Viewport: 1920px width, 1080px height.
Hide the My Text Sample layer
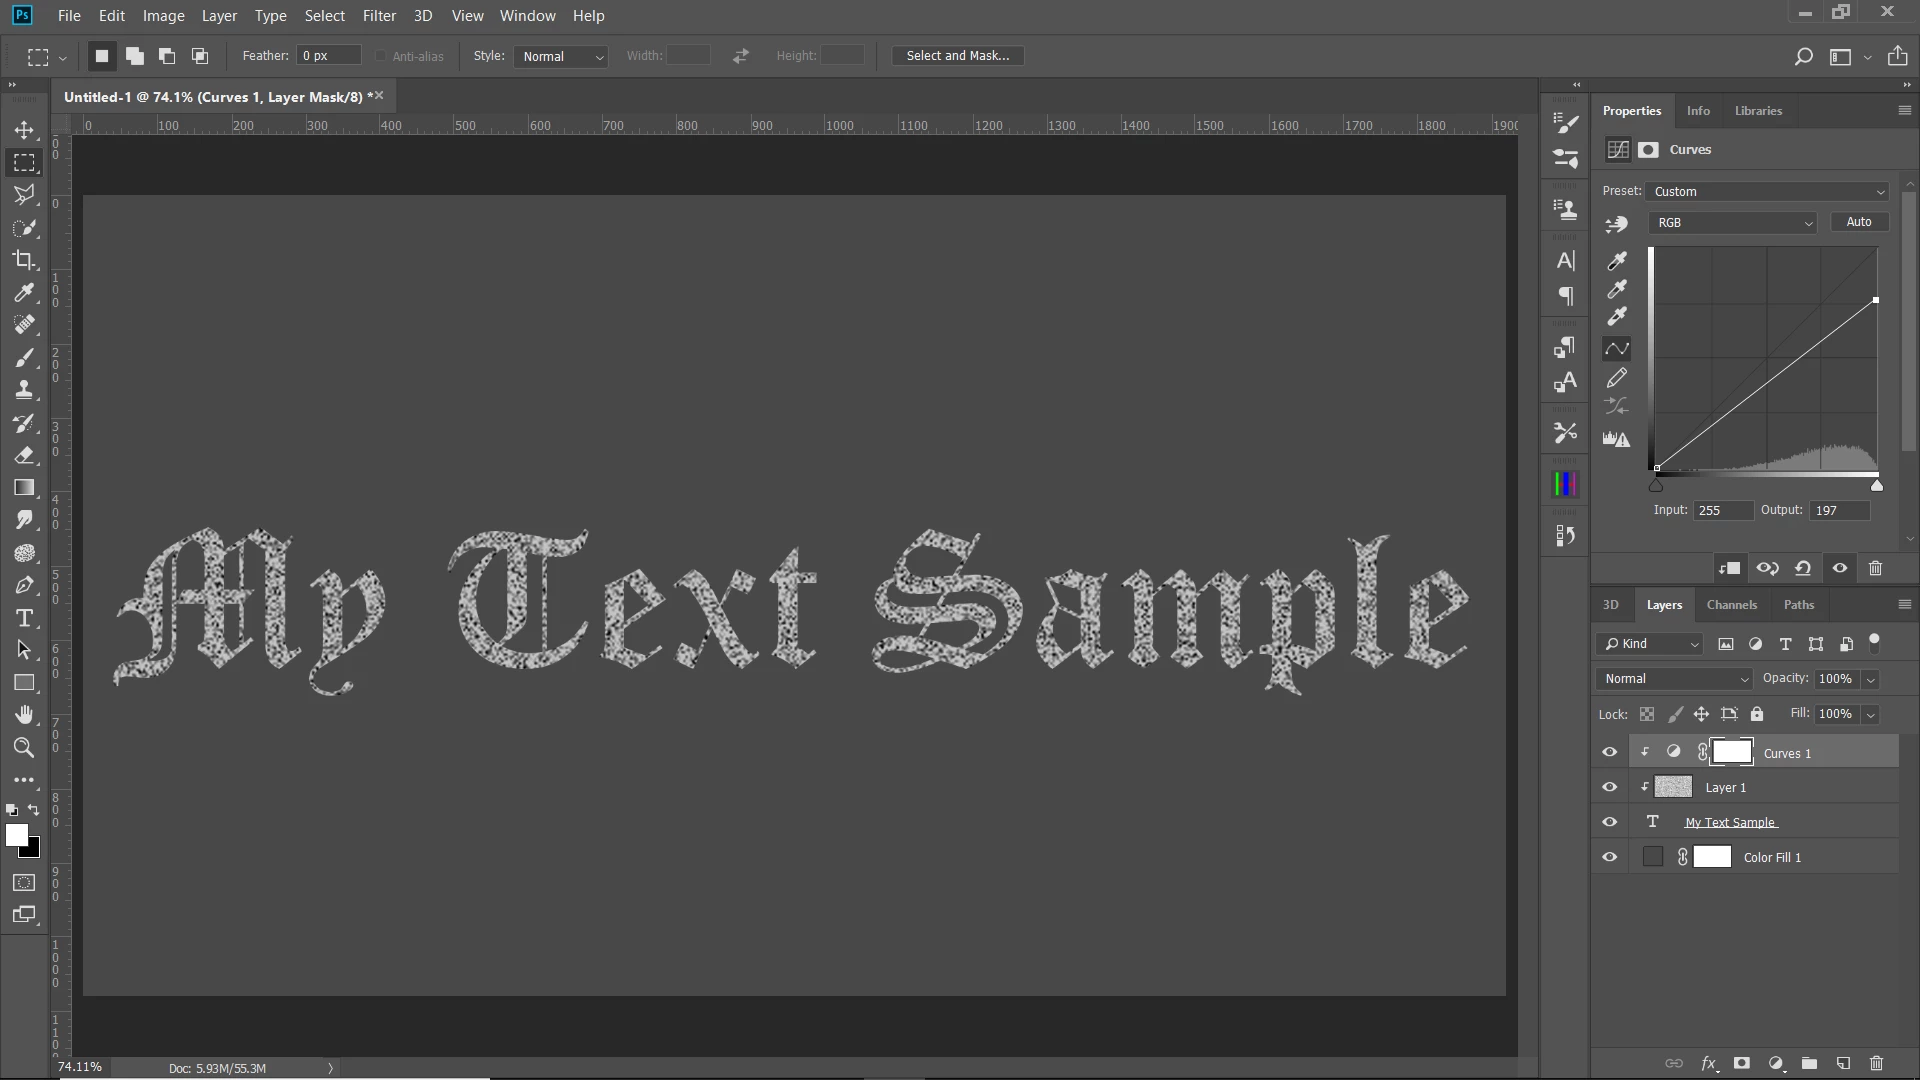[x=1609, y=822]
